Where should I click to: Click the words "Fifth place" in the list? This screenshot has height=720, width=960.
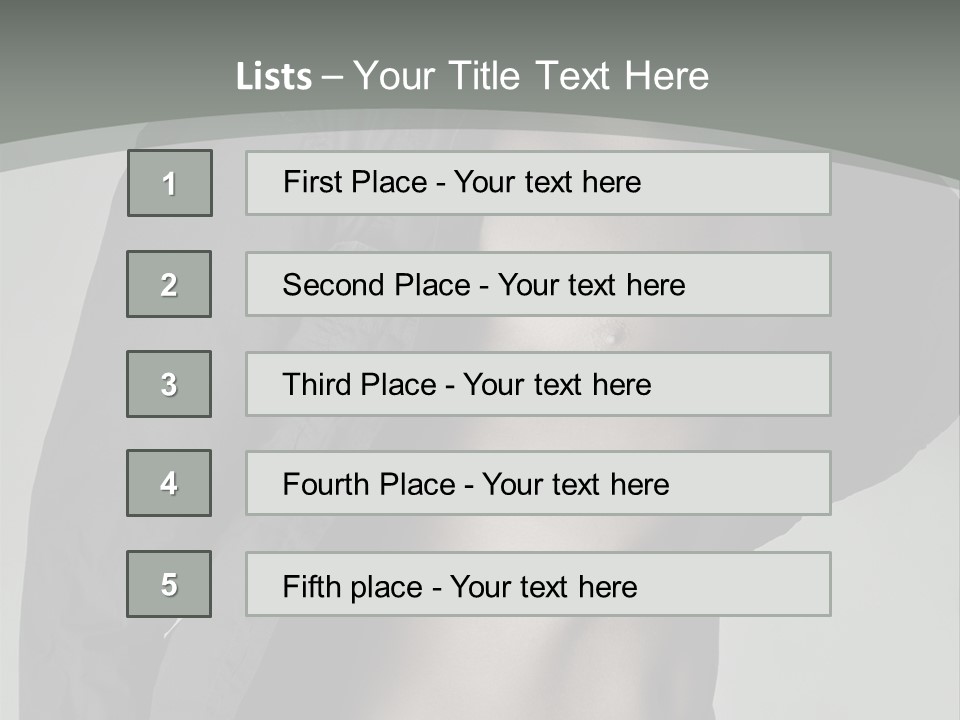coord(352,586)
